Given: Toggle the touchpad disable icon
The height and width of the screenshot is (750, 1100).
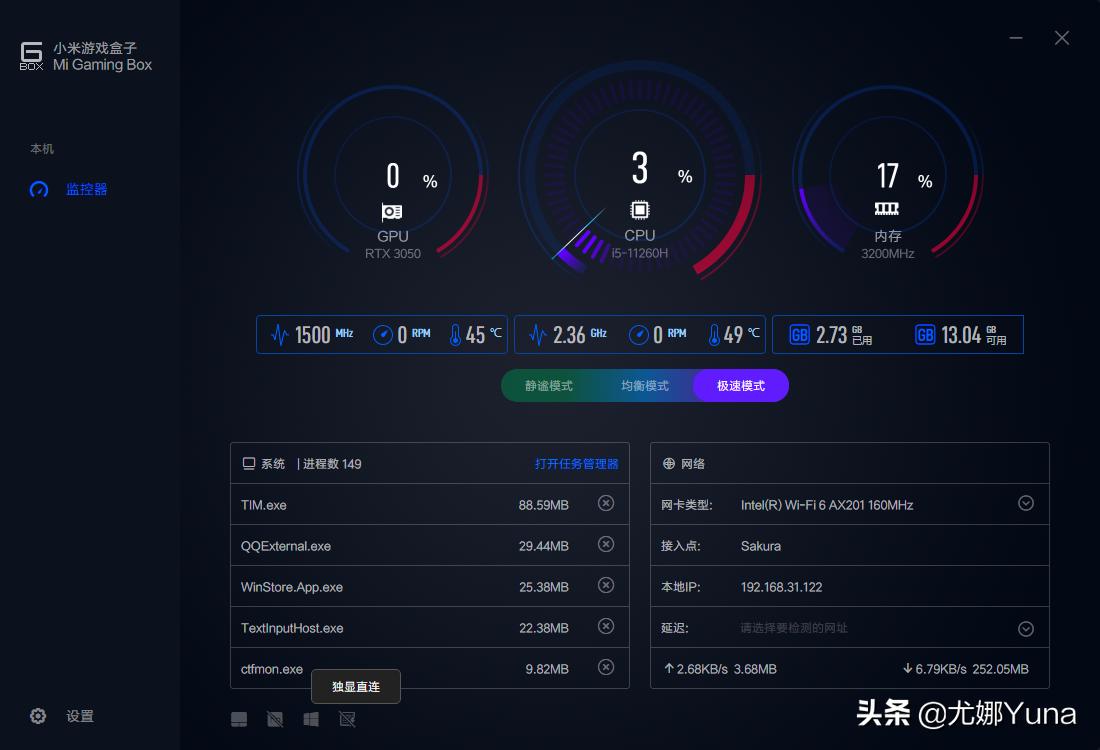Looking at the screenshot, I should tap(274, 718).
